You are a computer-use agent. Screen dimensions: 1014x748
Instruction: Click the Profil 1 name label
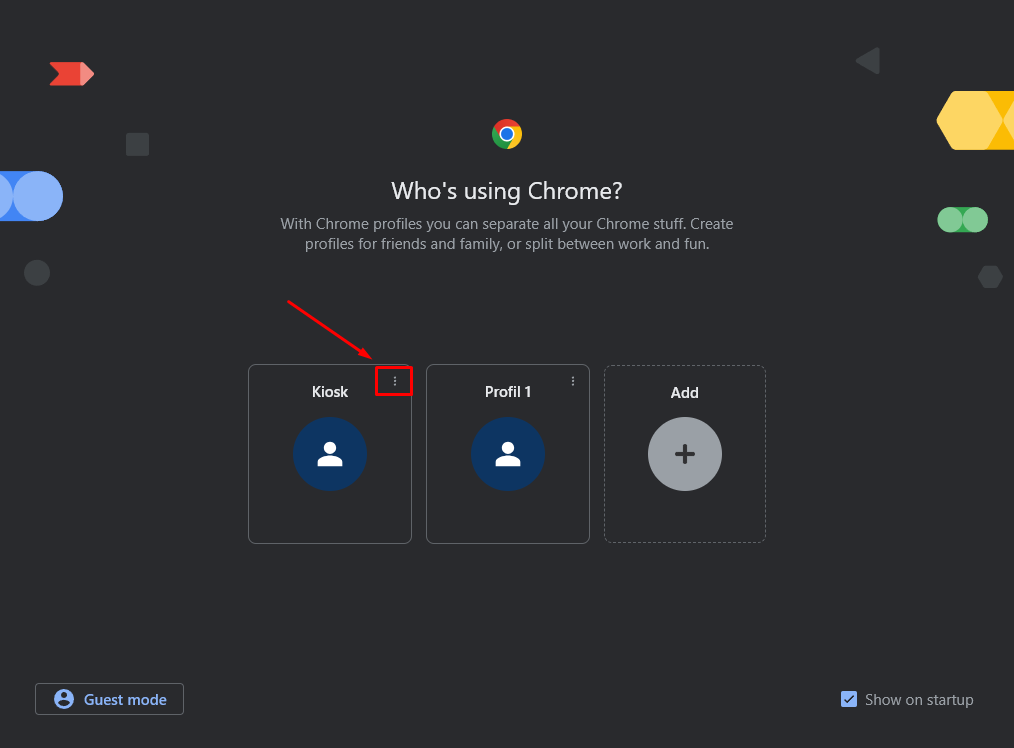pyautogui.click(x=508, y=392)
